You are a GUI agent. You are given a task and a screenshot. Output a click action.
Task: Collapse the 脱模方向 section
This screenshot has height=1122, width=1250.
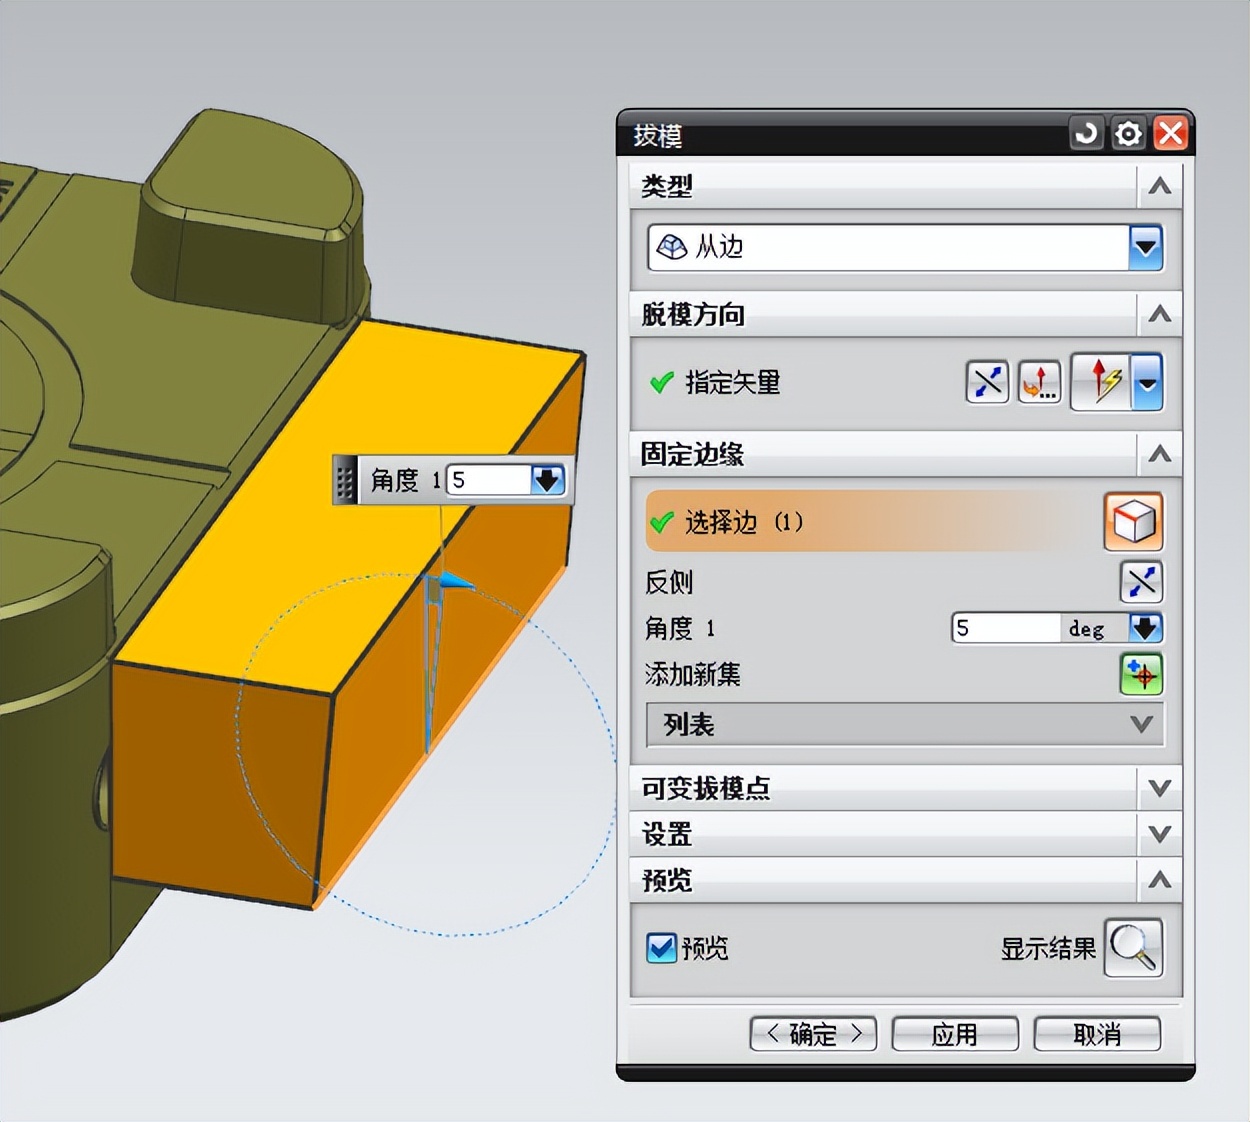coord(1159,314)
